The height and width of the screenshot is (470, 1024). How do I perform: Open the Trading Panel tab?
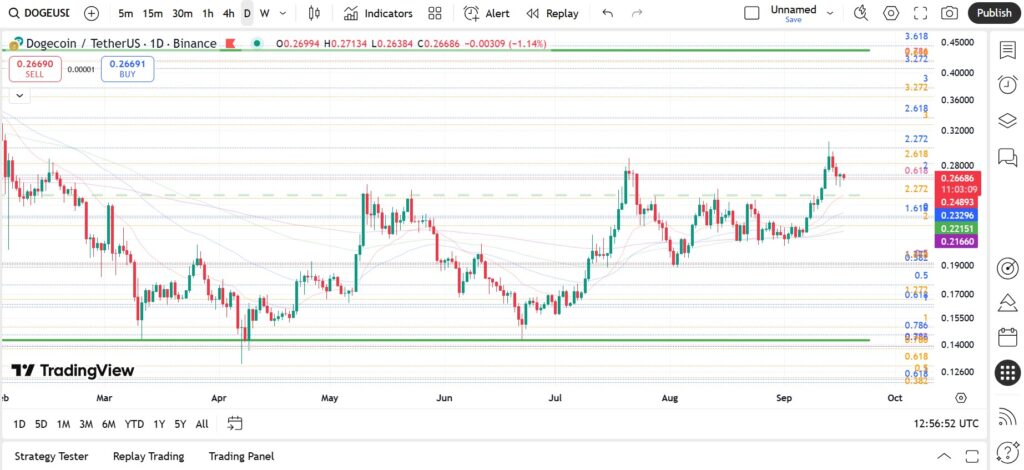tap(242, 456)
